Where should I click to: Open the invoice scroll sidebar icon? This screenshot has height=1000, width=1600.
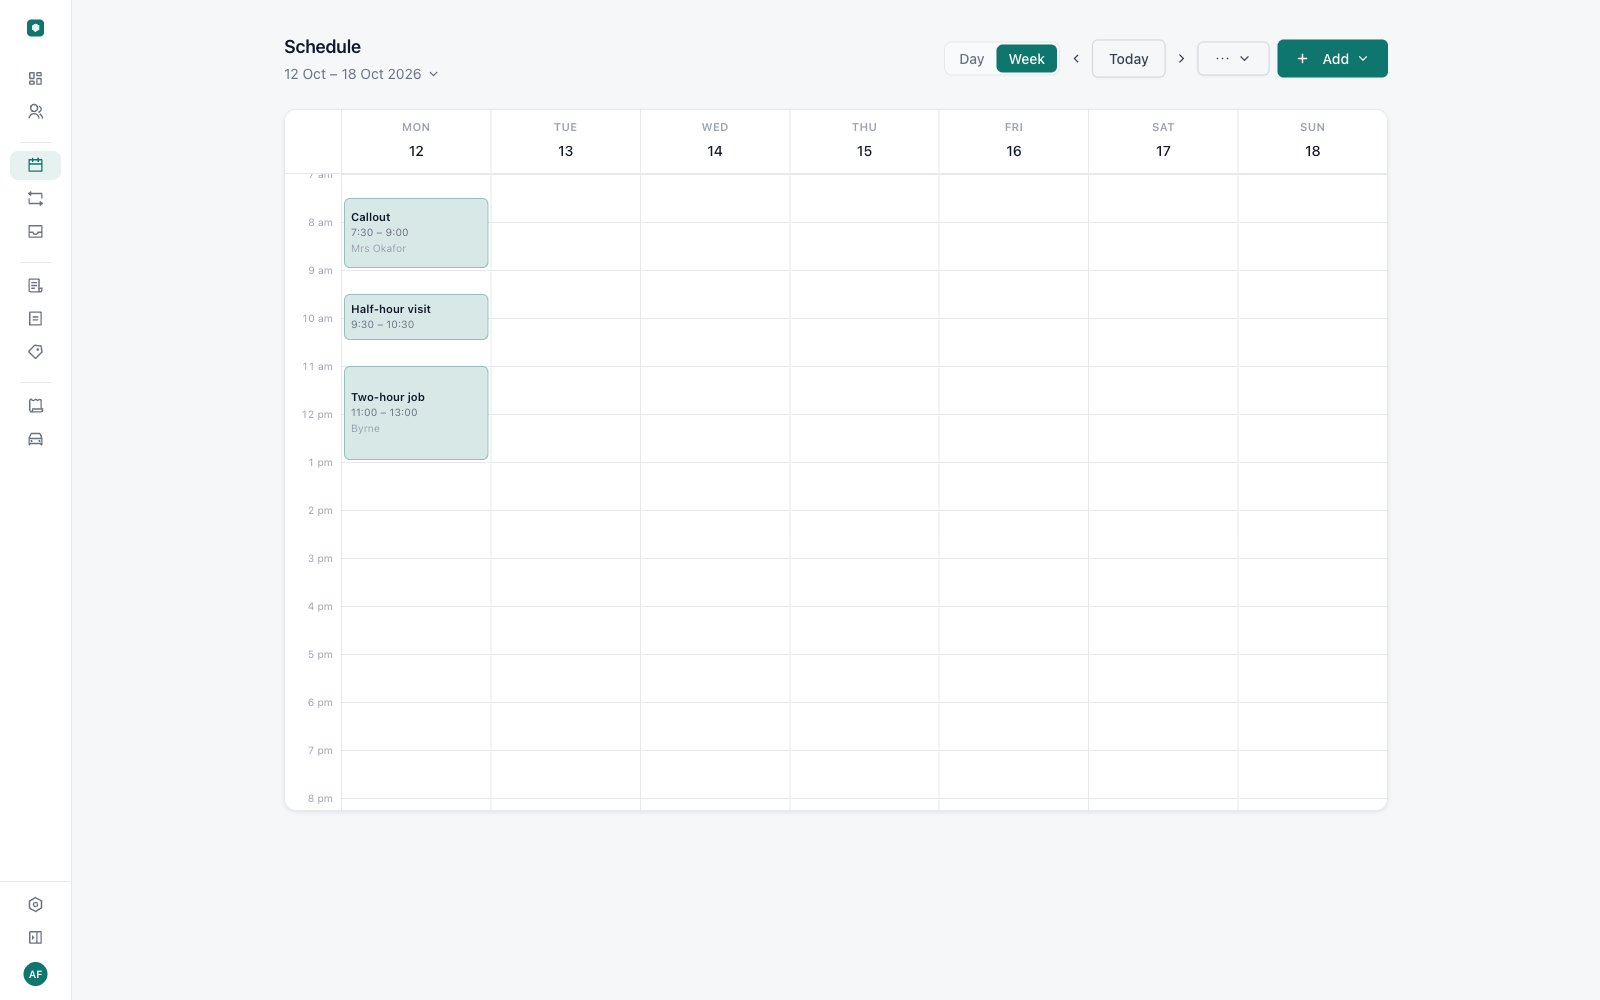pyautogui.click(x=35, y=285)
